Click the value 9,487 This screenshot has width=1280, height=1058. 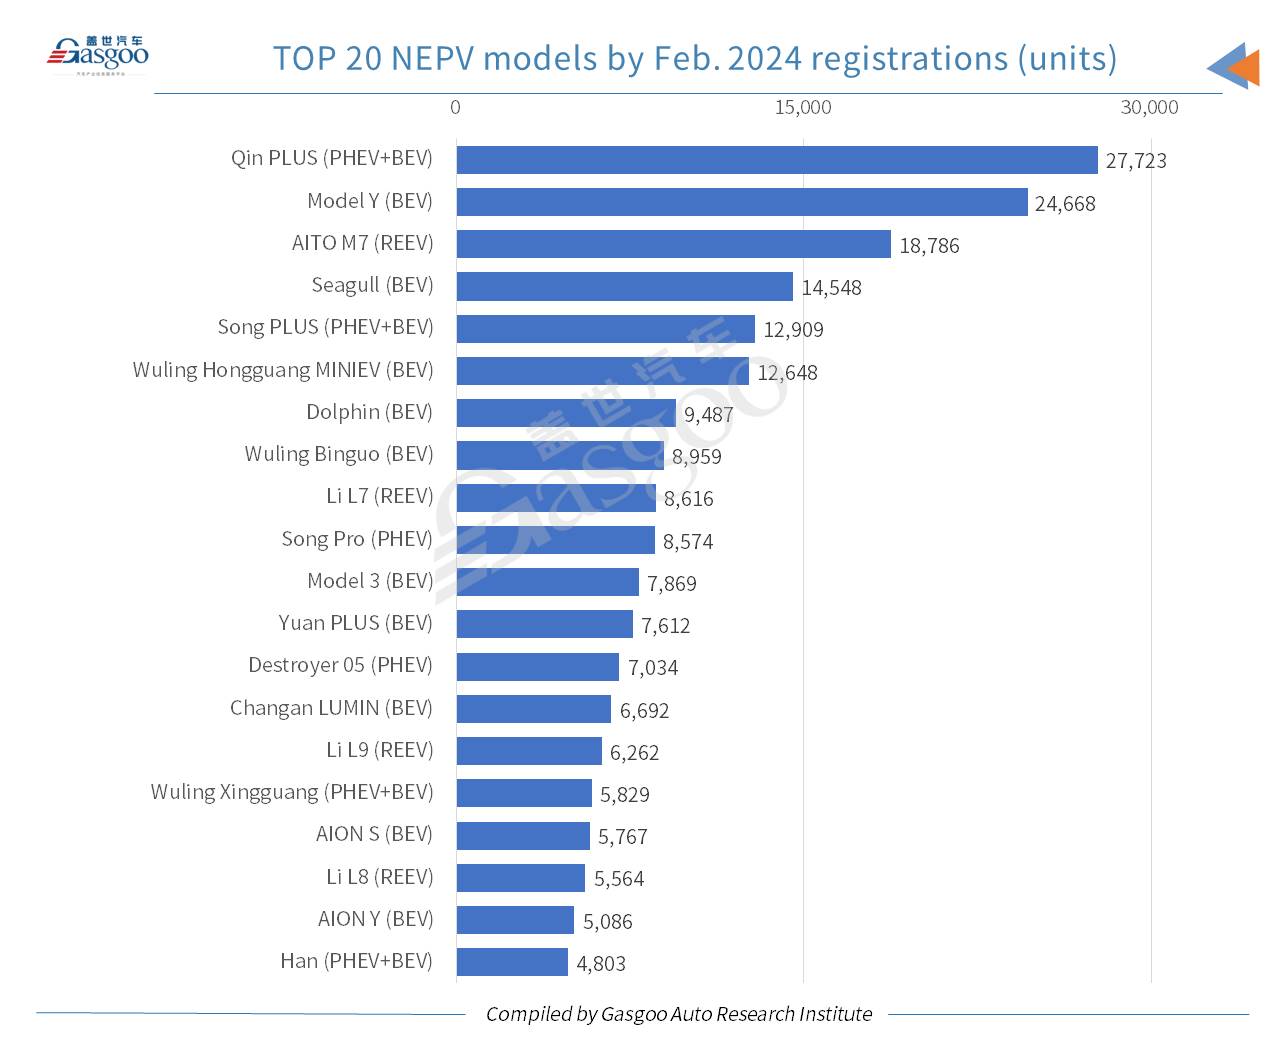(x=708, y=415)
